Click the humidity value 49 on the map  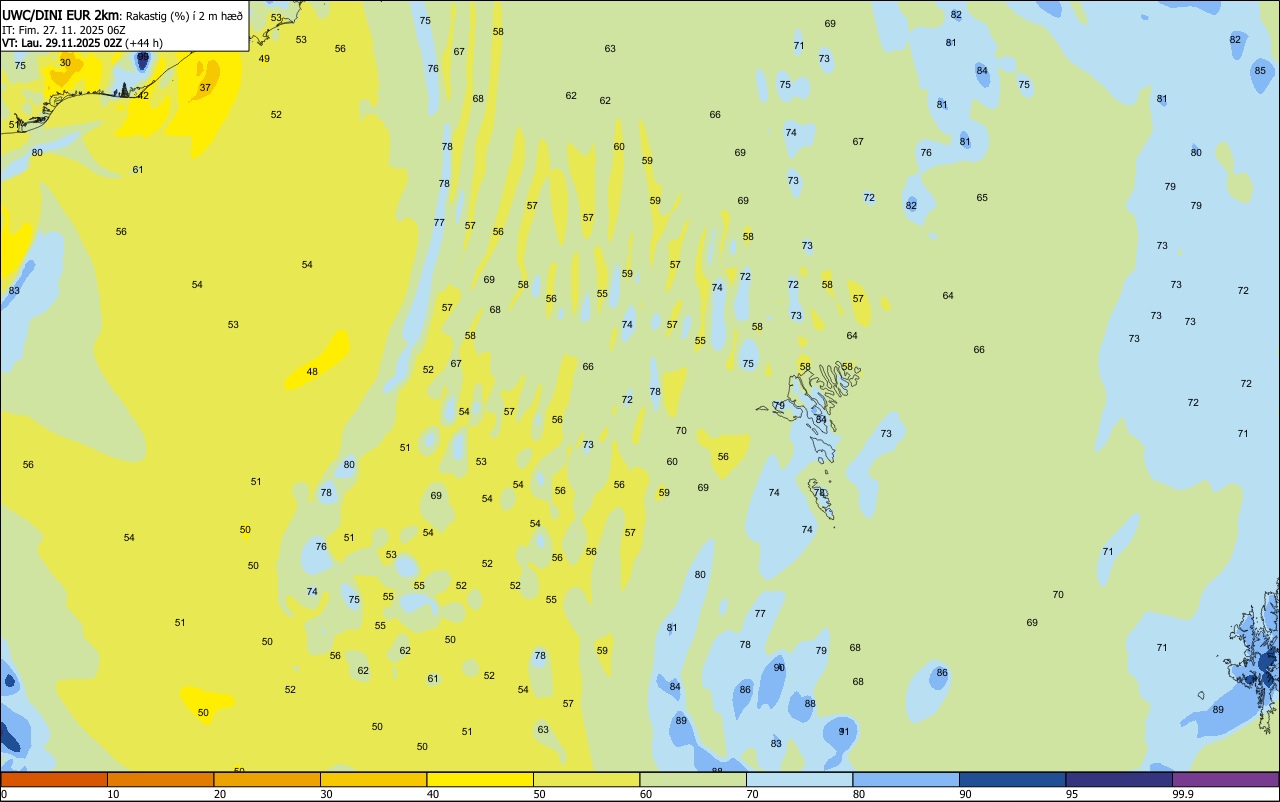pos(264,58)
